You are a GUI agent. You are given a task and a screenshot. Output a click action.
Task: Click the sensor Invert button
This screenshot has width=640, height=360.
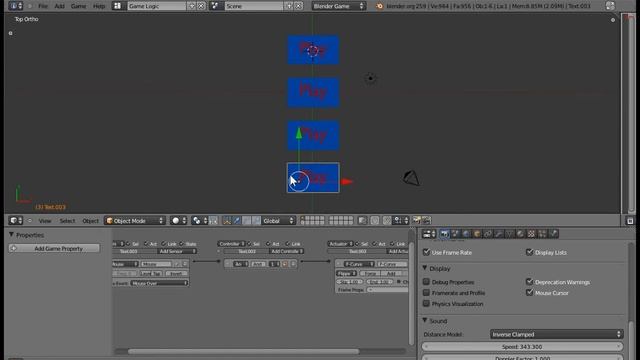tap(176, 273)
